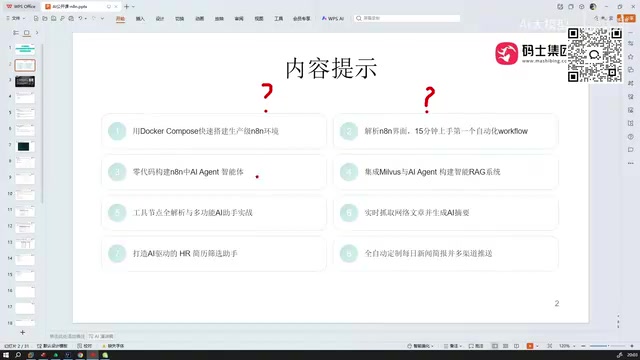This screenshot has height=360, width=640.
Task: Open Windows Start menu
Action: tap(6, 355)
